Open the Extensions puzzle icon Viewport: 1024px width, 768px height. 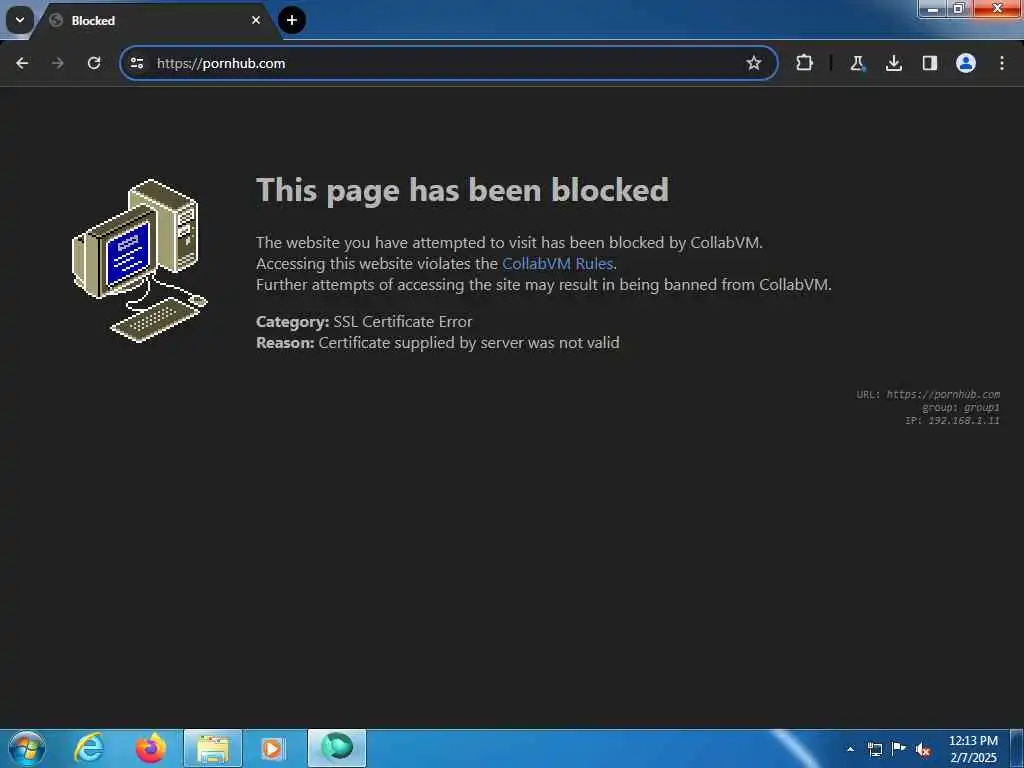(x=805, y=63)
